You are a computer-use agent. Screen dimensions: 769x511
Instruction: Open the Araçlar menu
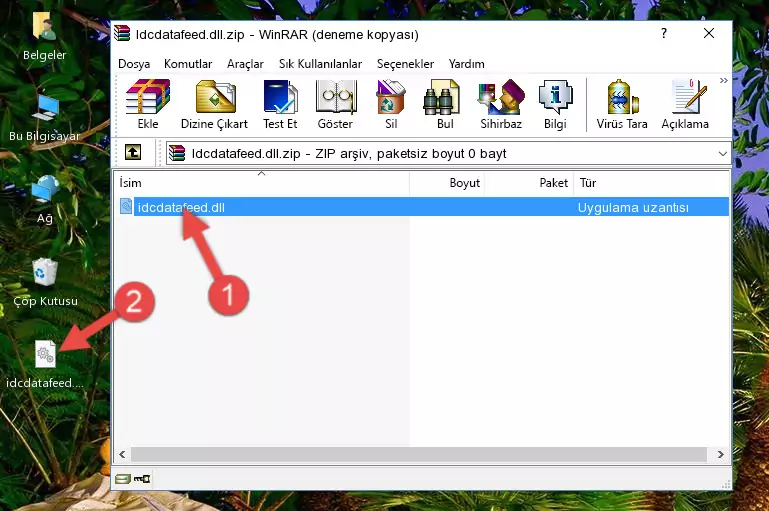pos(245,64)
